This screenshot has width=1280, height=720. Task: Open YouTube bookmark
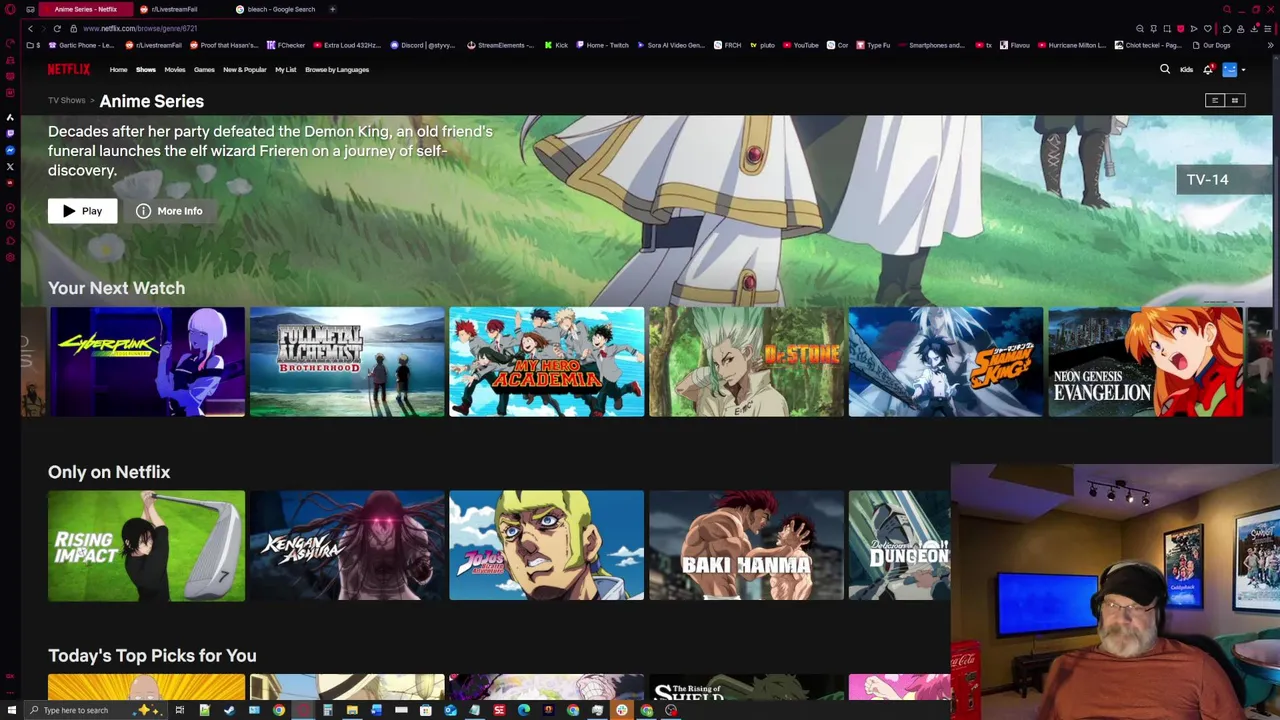800,45
